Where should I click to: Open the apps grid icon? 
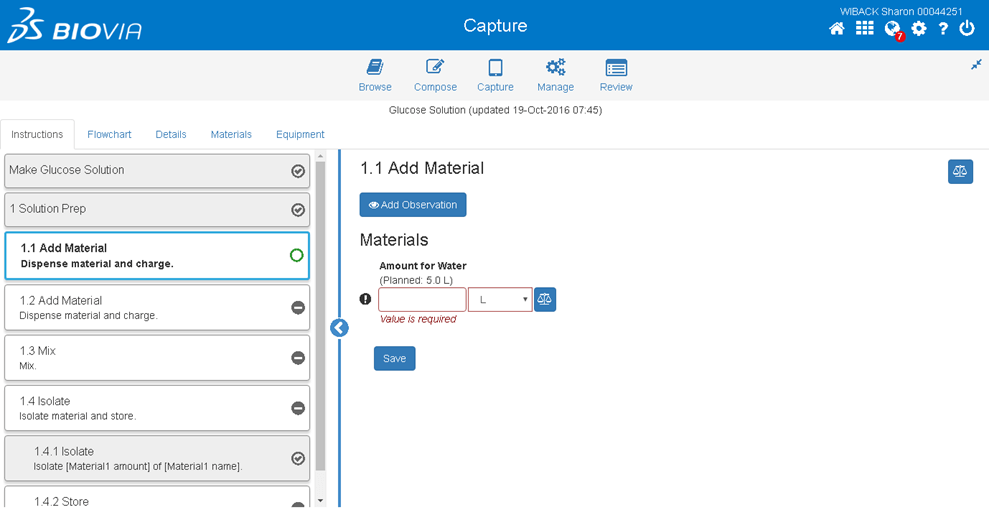tap(865, 29)
